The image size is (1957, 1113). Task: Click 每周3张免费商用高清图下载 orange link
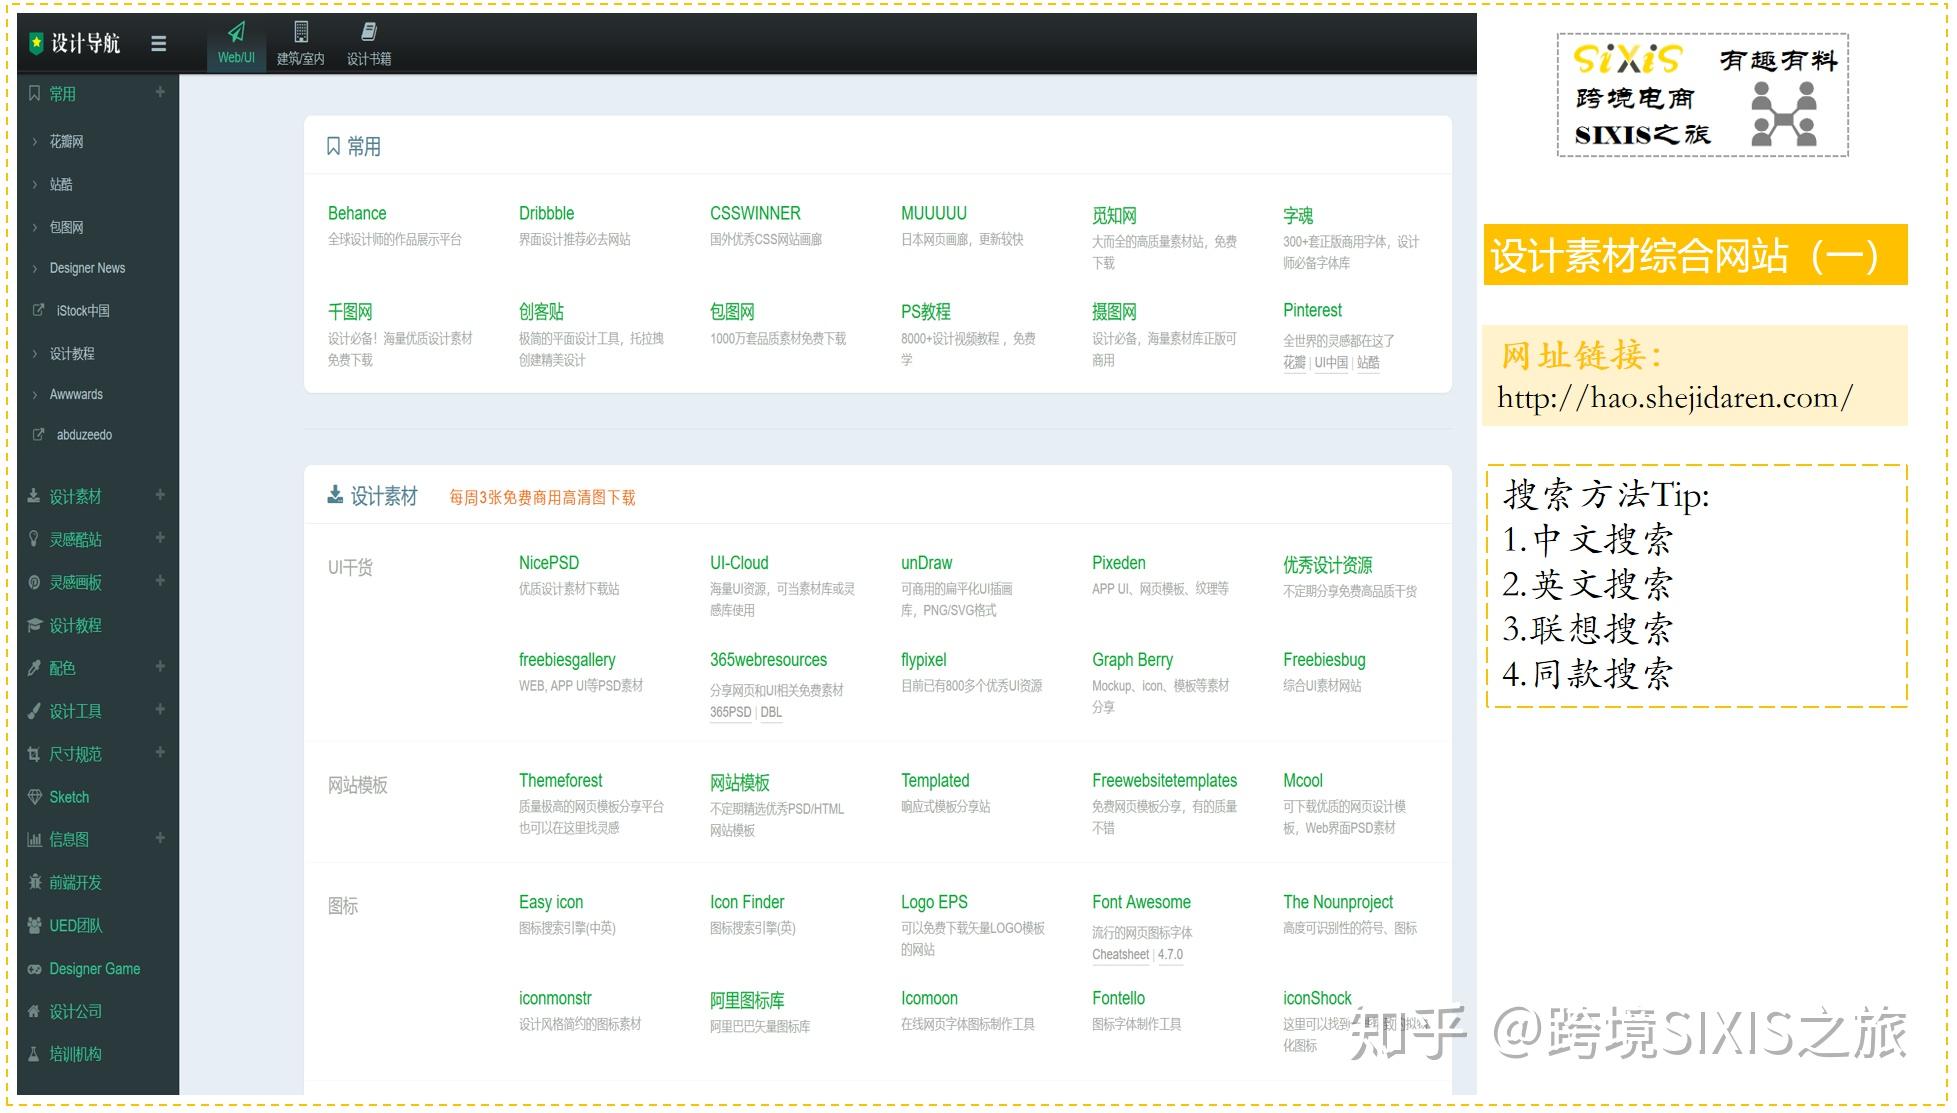(x=542, y=498)
